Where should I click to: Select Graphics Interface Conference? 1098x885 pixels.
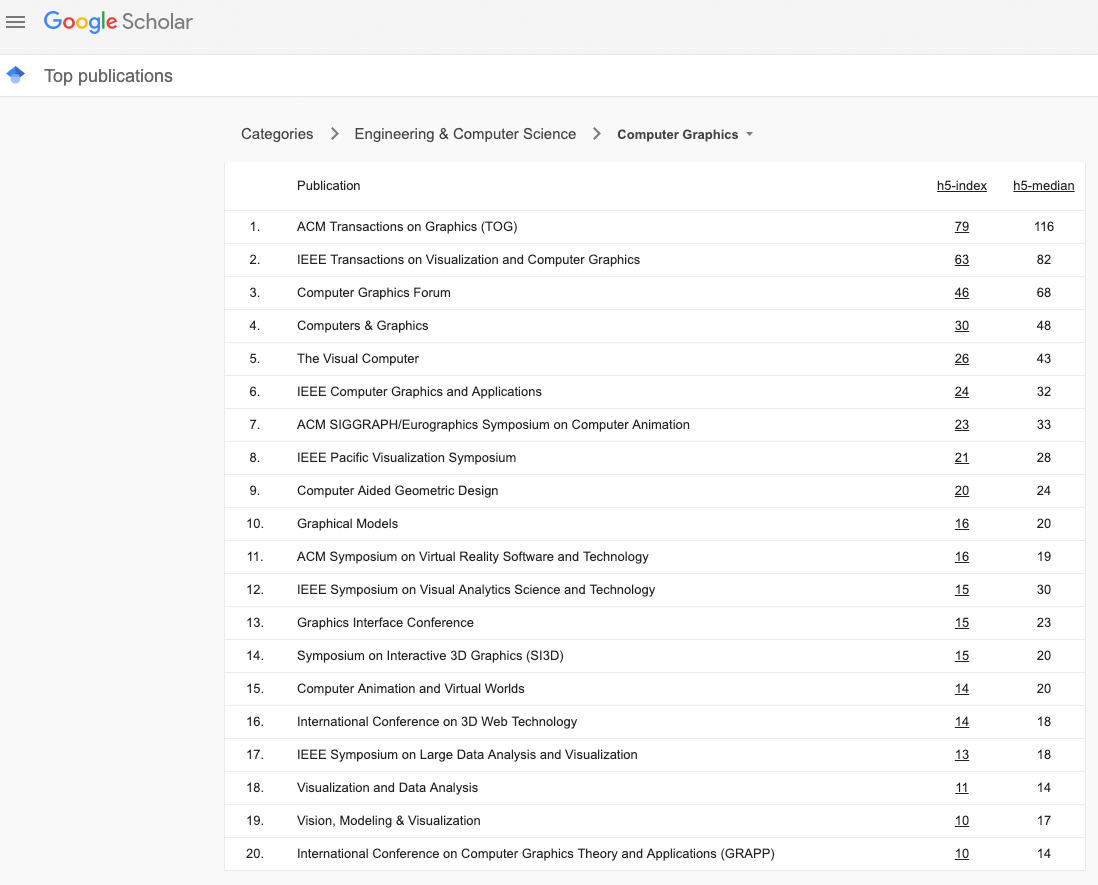pyautogui.click(x=385, y=622)
